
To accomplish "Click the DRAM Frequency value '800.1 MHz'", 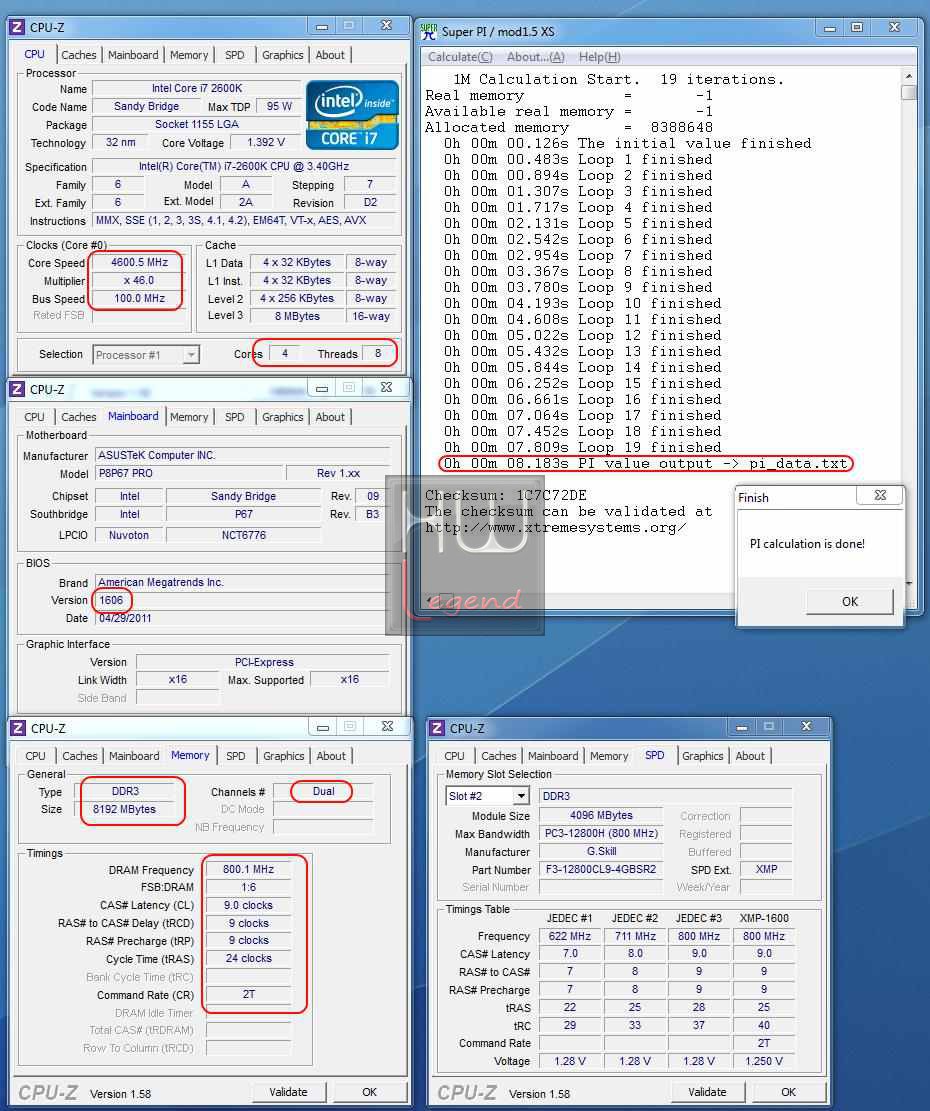I will 249,869.
